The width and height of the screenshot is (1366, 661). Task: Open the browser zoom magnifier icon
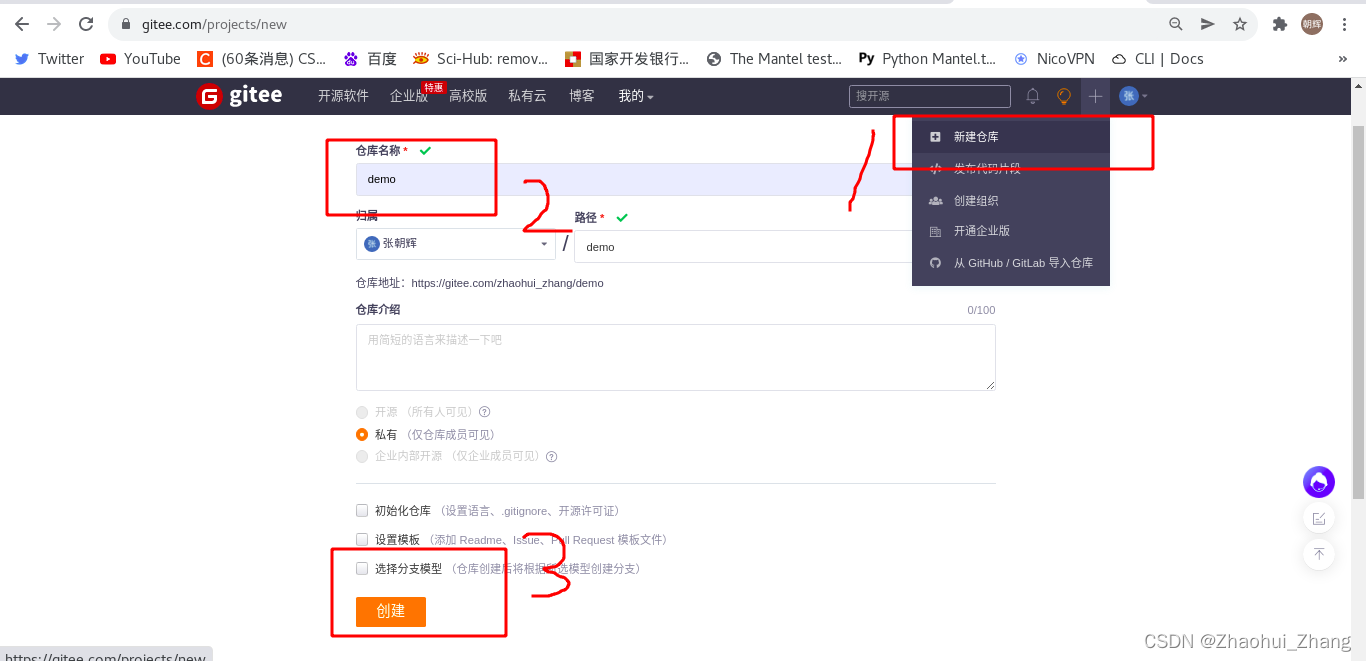[x=1176, y=24]
